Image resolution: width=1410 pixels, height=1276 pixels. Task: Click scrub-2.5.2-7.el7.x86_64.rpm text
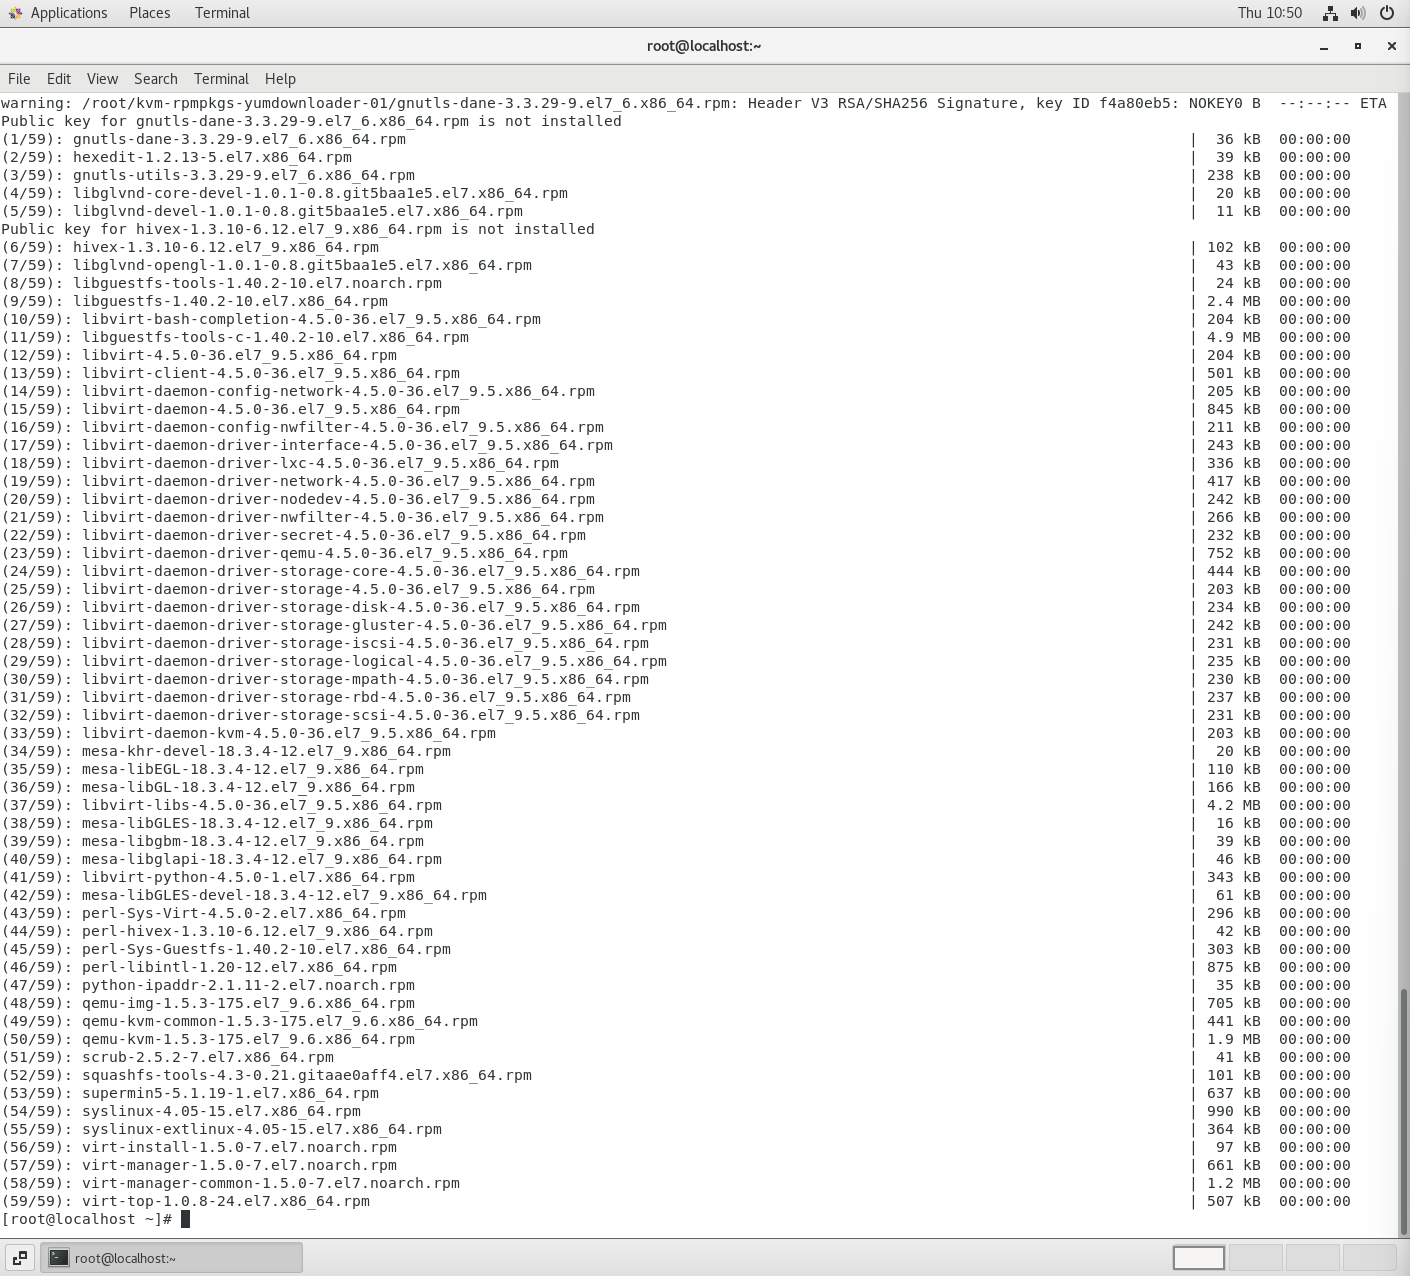click(207, 1057)
